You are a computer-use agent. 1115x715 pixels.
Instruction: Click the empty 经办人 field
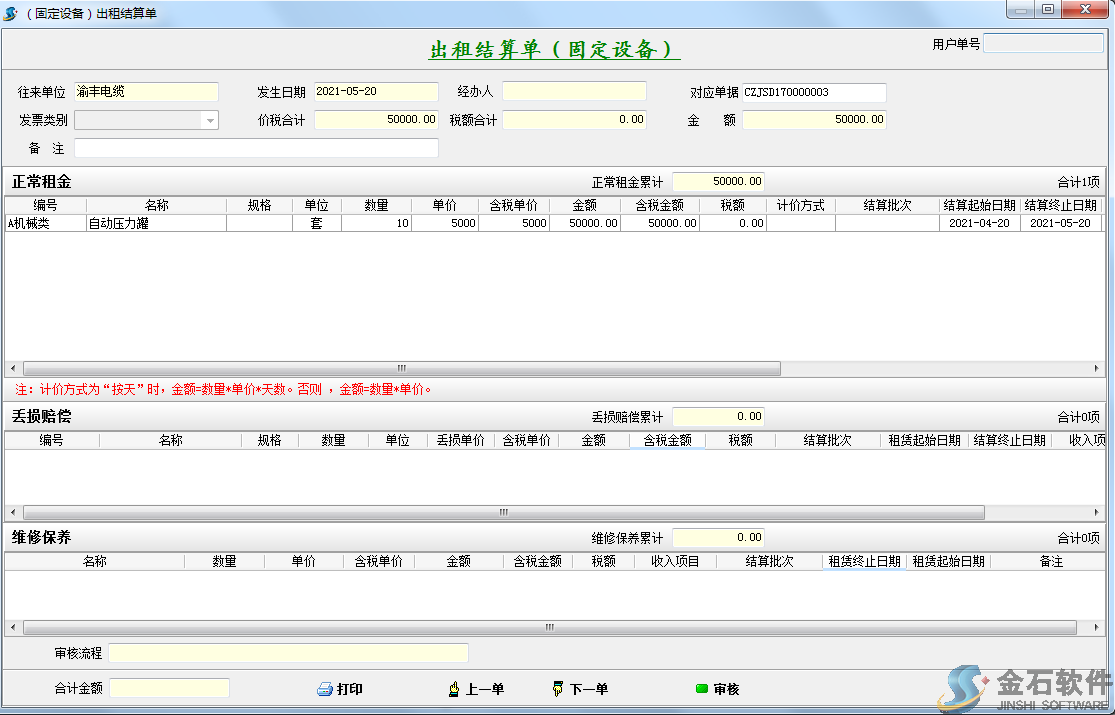pos(574,92)
